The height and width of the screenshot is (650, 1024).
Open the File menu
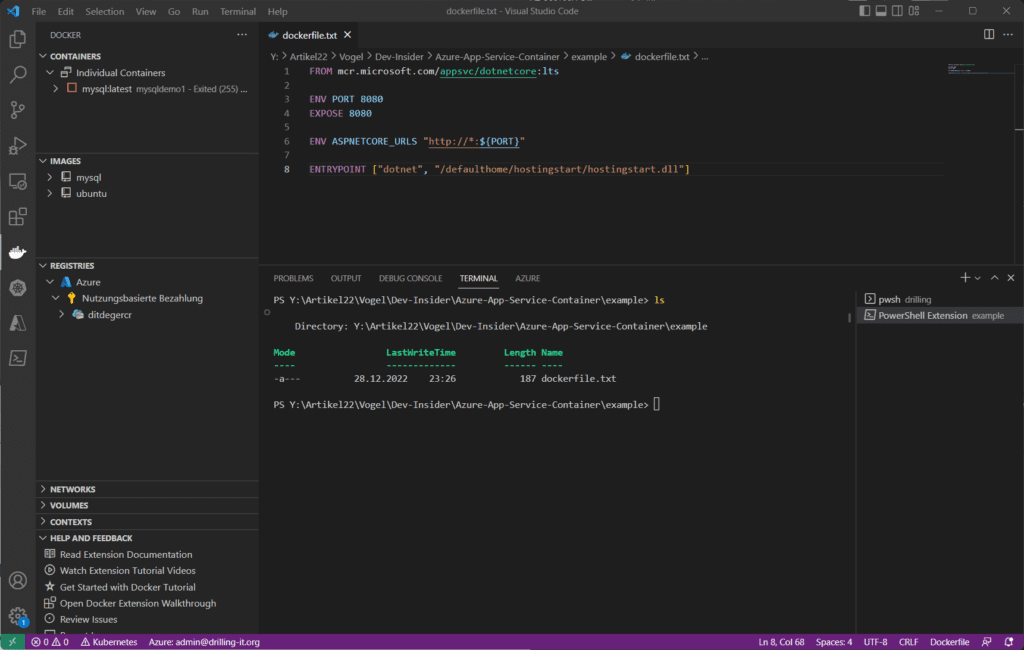39,11
